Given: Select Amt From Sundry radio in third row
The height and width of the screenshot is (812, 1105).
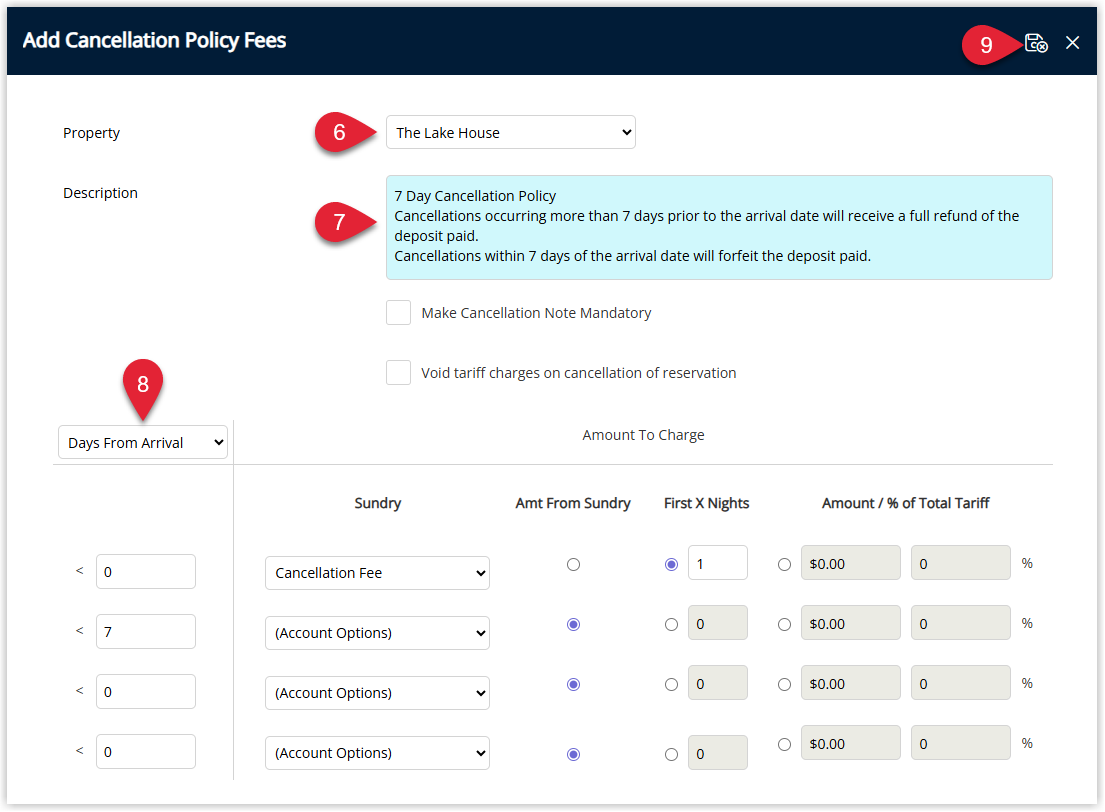Looking at the screenshot, I should tap(574, 684).
